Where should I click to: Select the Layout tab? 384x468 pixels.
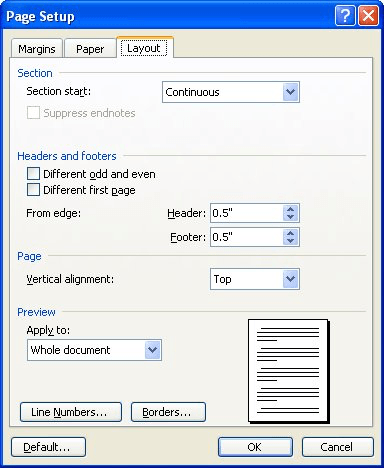(x=144, y=48)
